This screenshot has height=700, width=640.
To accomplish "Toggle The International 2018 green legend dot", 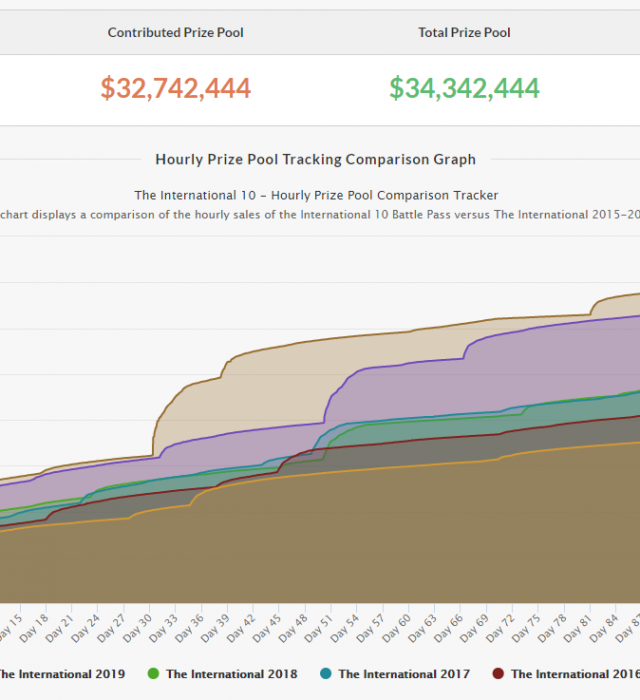I will (154, 674).
